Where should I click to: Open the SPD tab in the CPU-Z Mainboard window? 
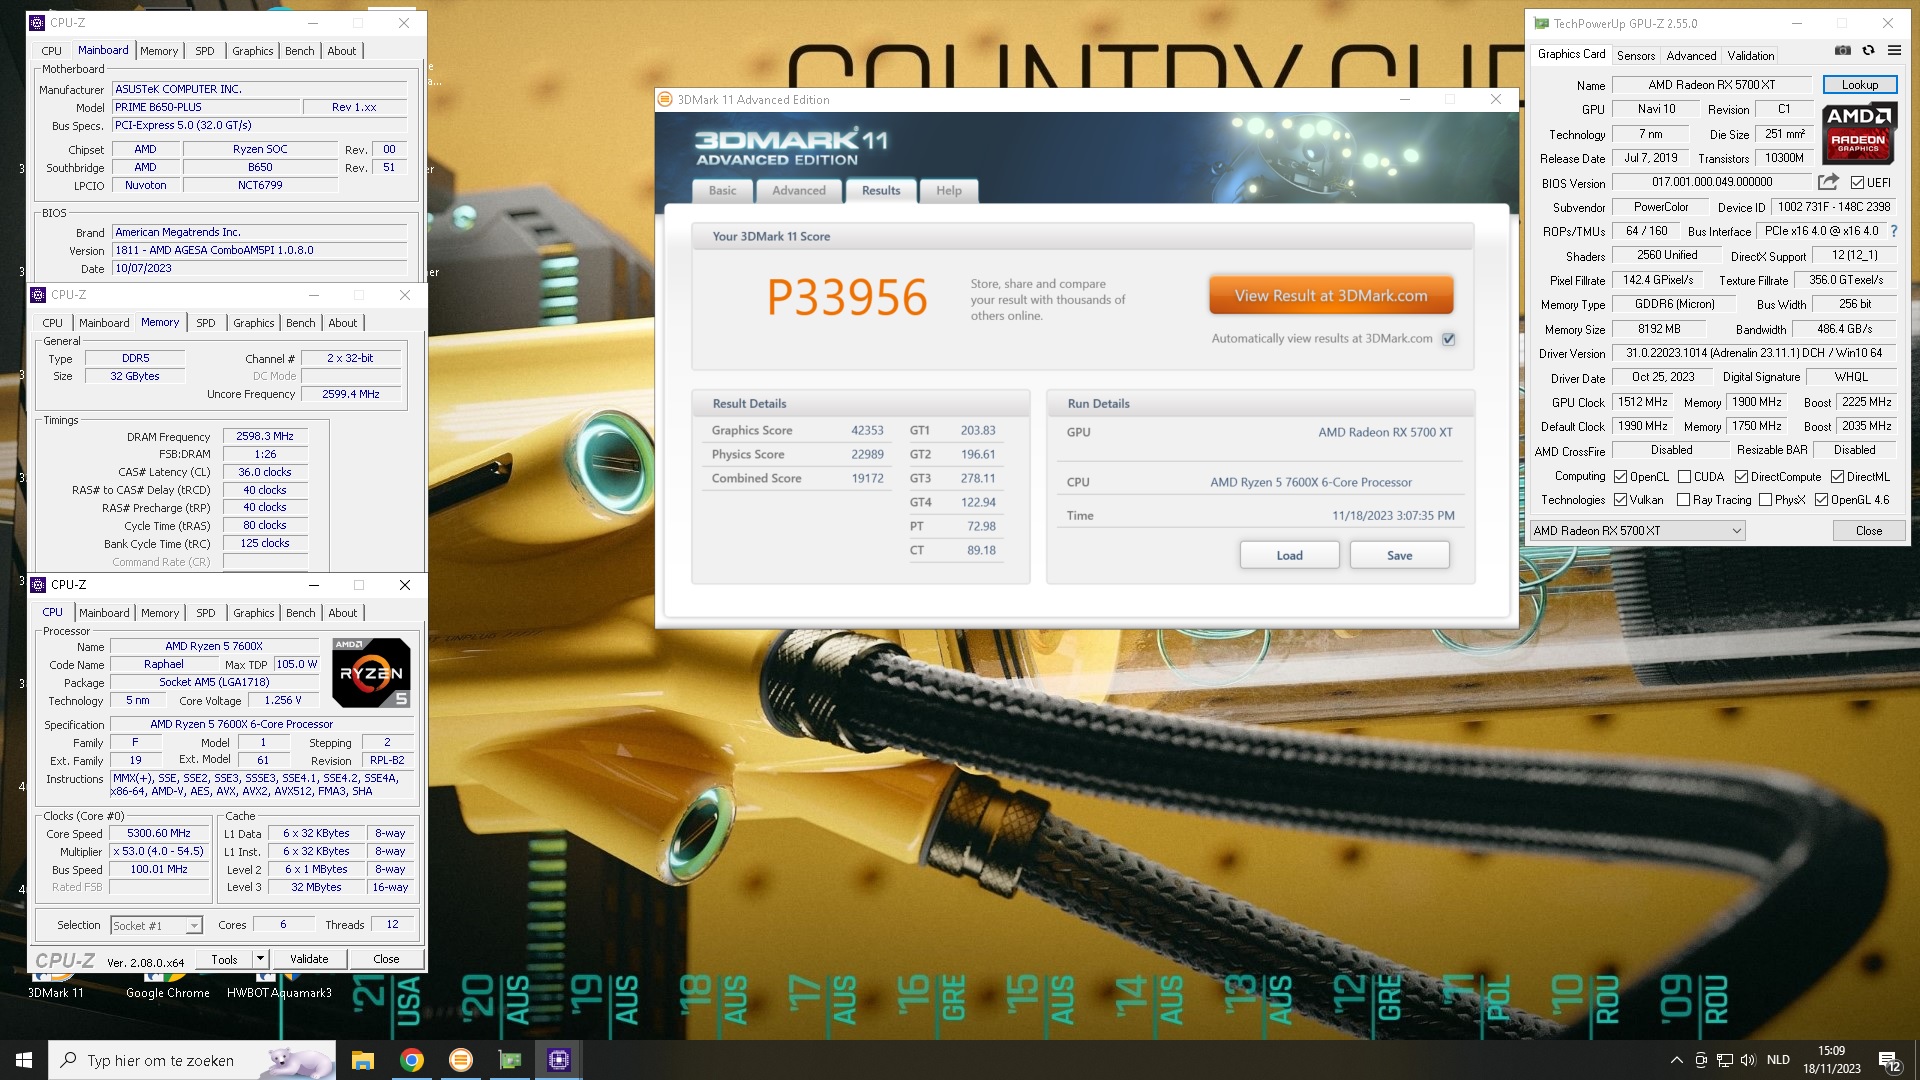(205, 51)
